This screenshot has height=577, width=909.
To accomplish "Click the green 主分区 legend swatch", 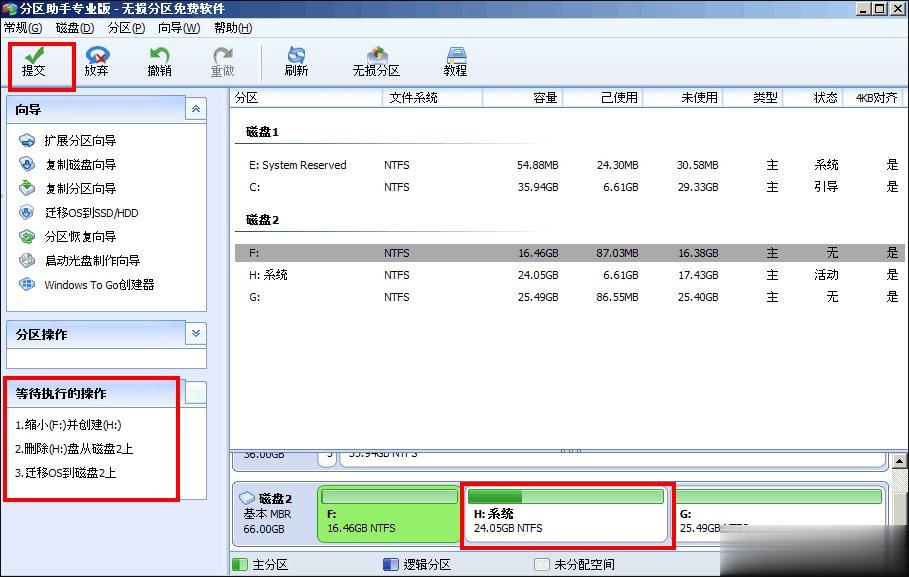I will pyautogui.click(x=239, y=565).
